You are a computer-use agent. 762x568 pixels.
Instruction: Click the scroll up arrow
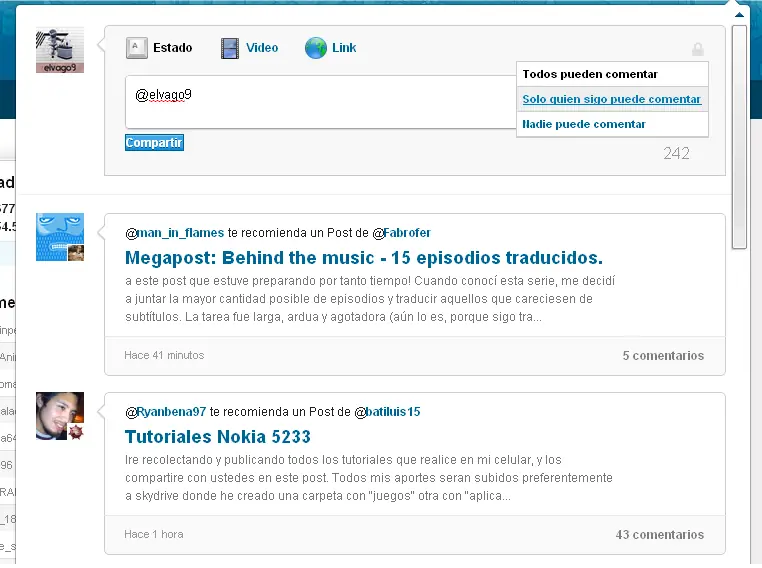click(739, 15)
